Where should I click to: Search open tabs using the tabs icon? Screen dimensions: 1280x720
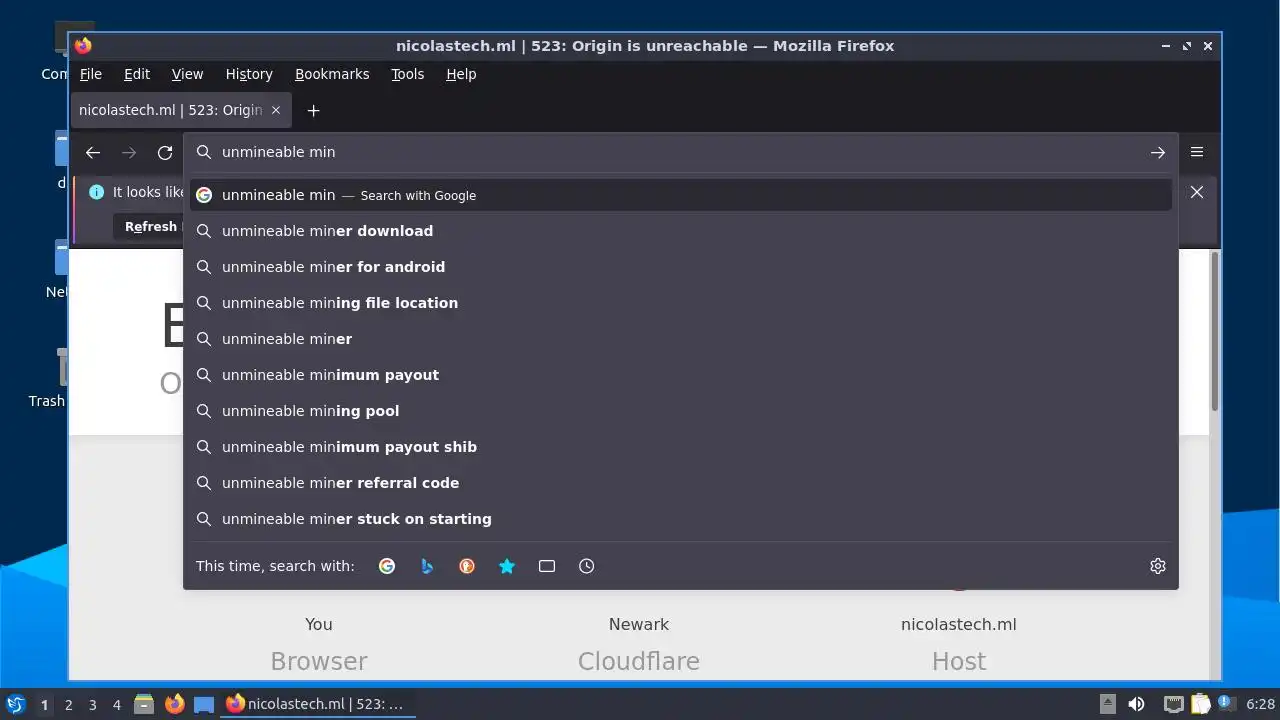tap(547, 566)
